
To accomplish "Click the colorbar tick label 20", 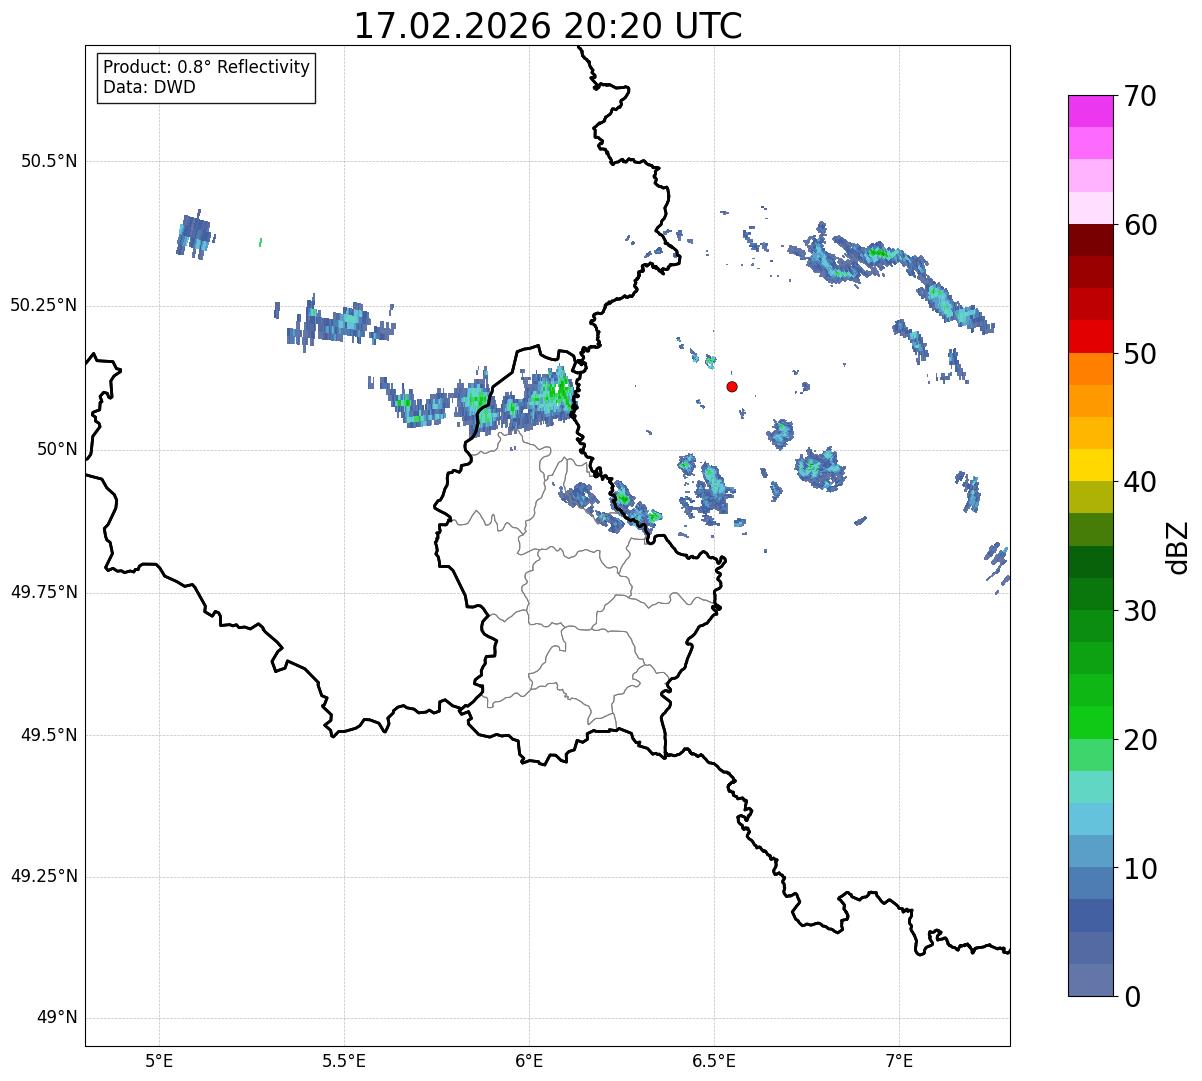I will (1140, 740).
